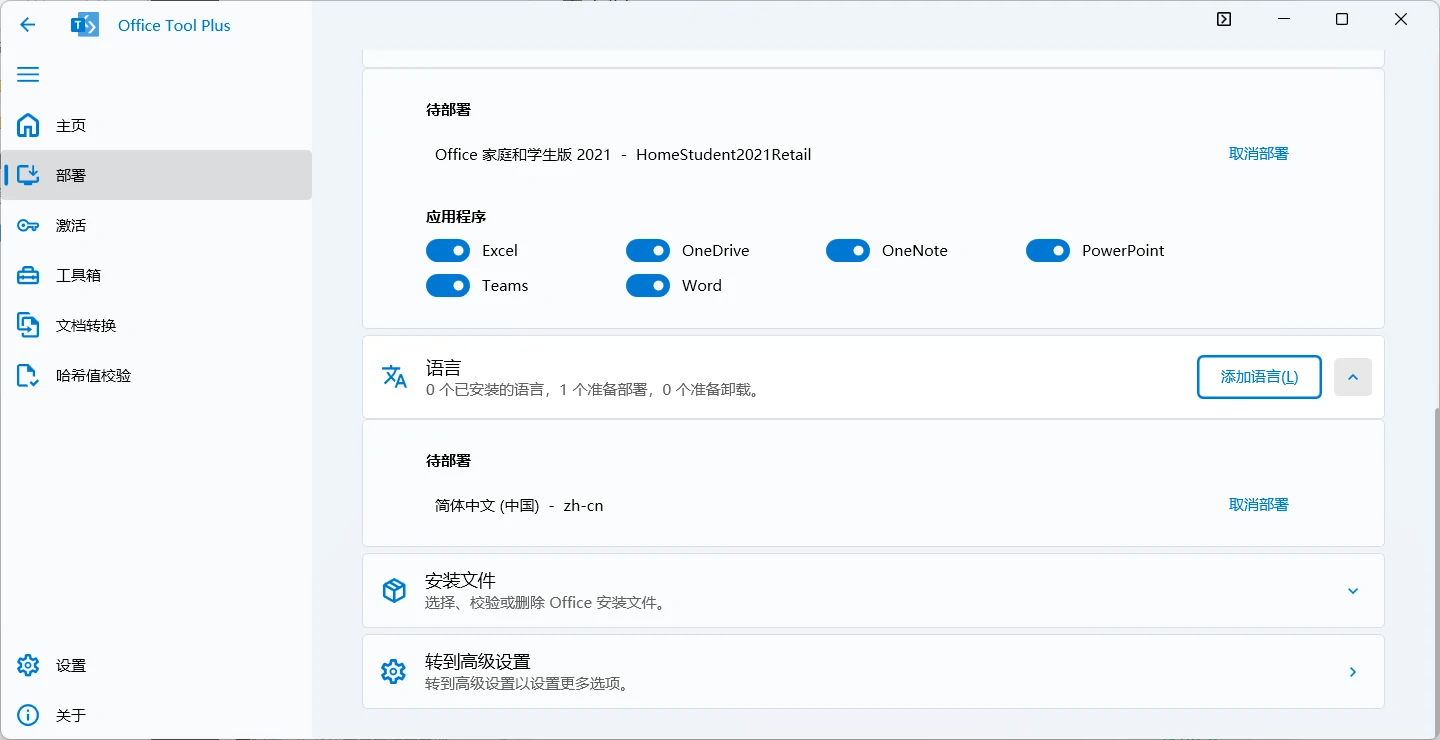
Task: Click the Home (主页) icon in sidebar
Action: point(28,125)
